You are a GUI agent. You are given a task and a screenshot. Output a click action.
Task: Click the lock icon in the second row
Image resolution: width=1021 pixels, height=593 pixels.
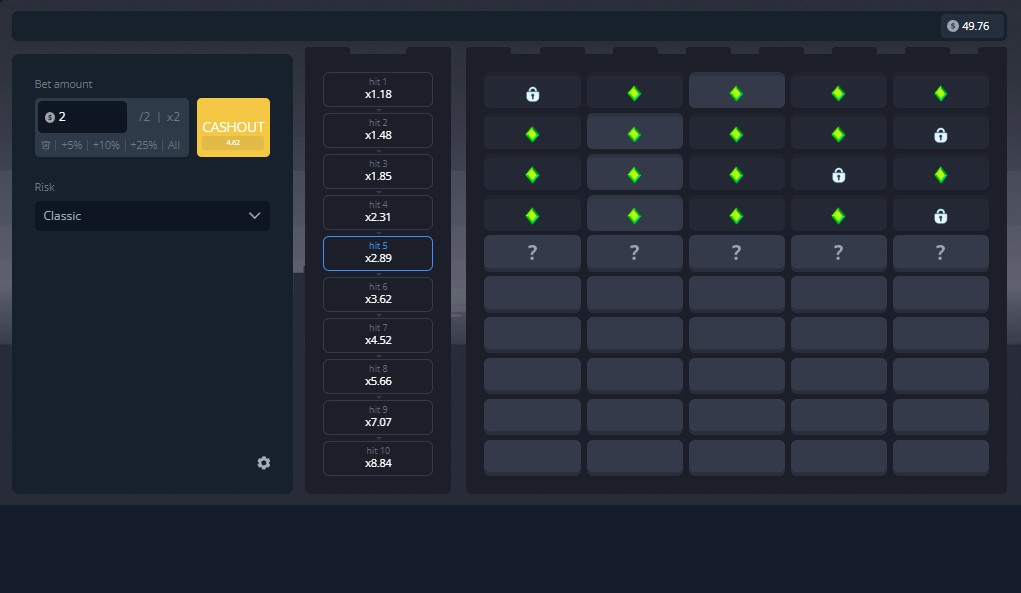coord(940,135)
